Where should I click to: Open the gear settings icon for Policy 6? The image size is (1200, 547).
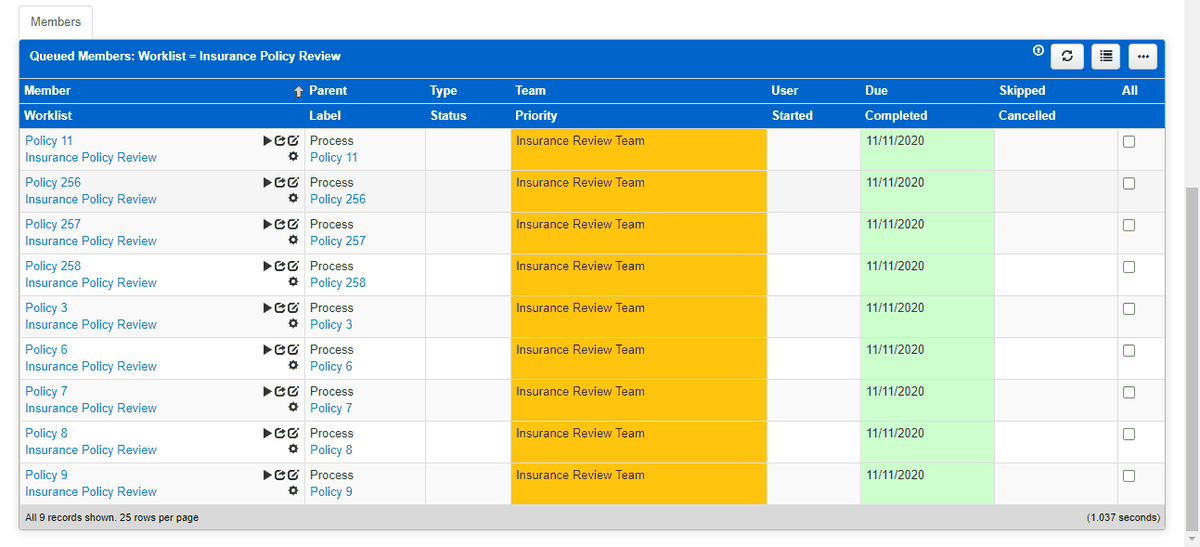pos(293,366)
